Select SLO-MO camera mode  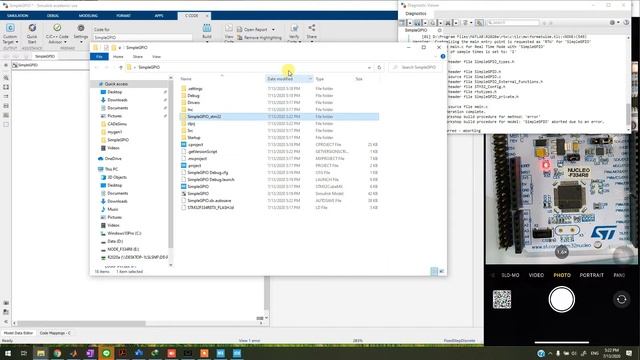point(510,275)
